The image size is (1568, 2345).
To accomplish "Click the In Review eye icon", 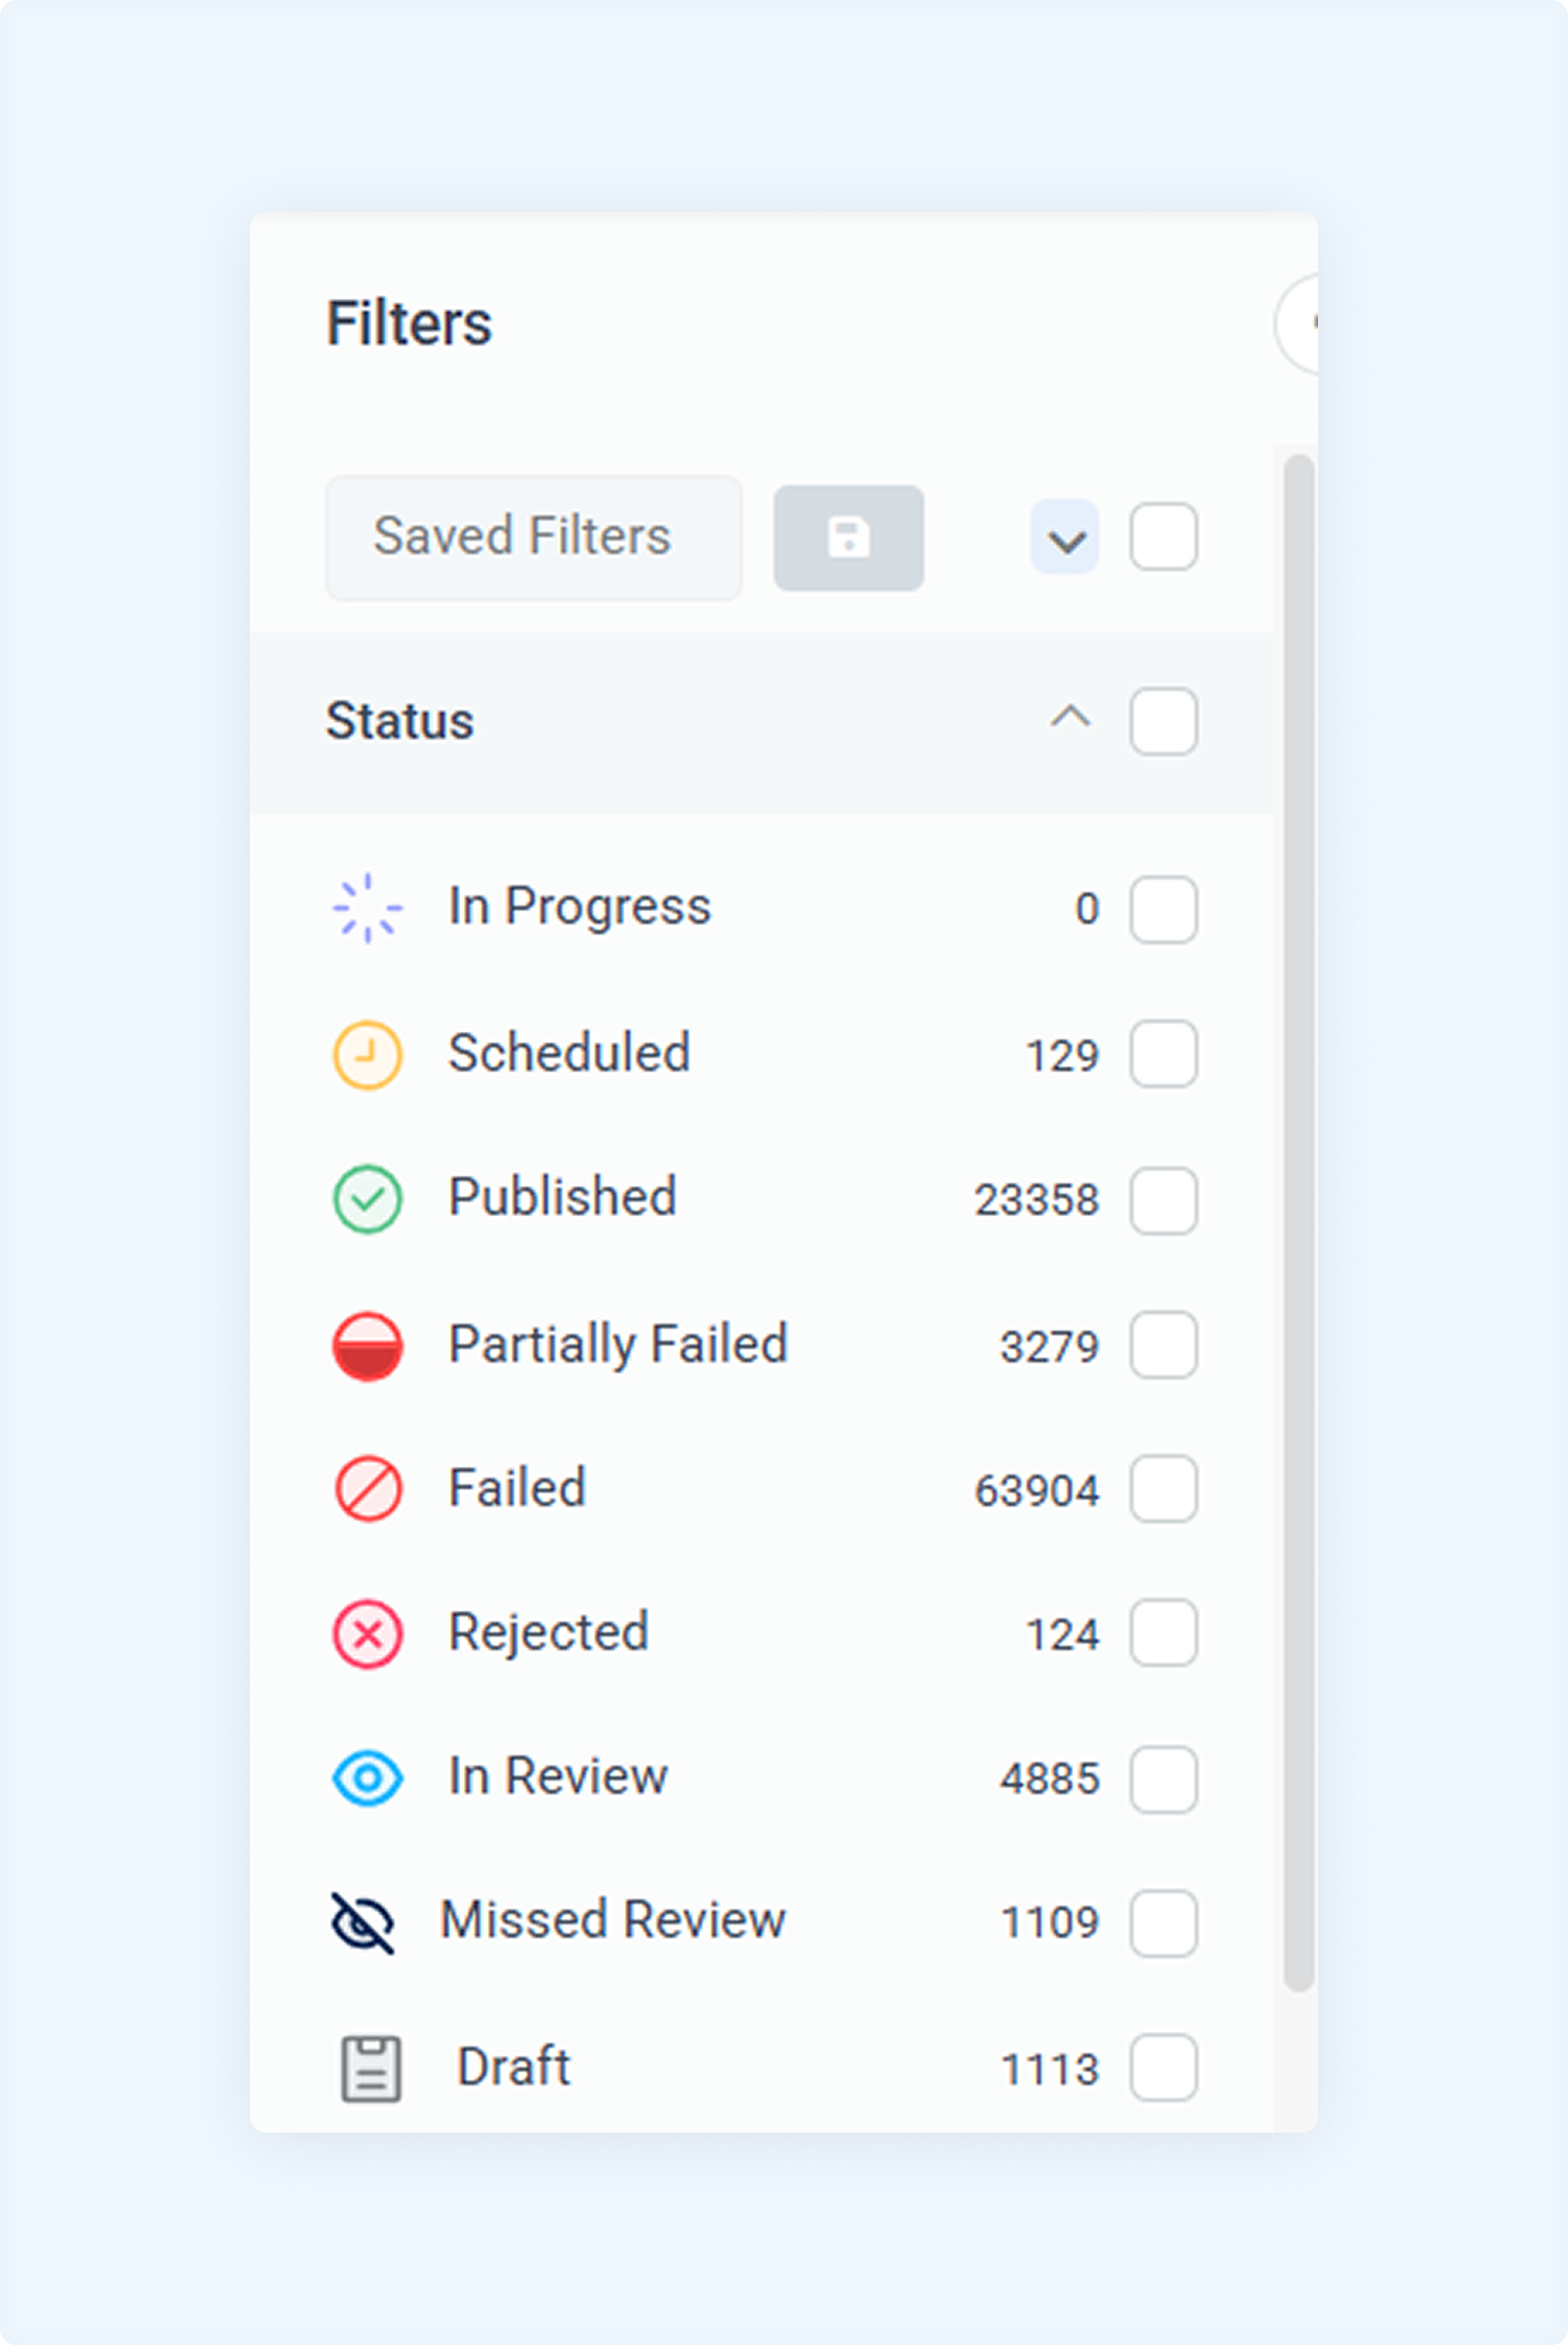I will pos(367,1778).
